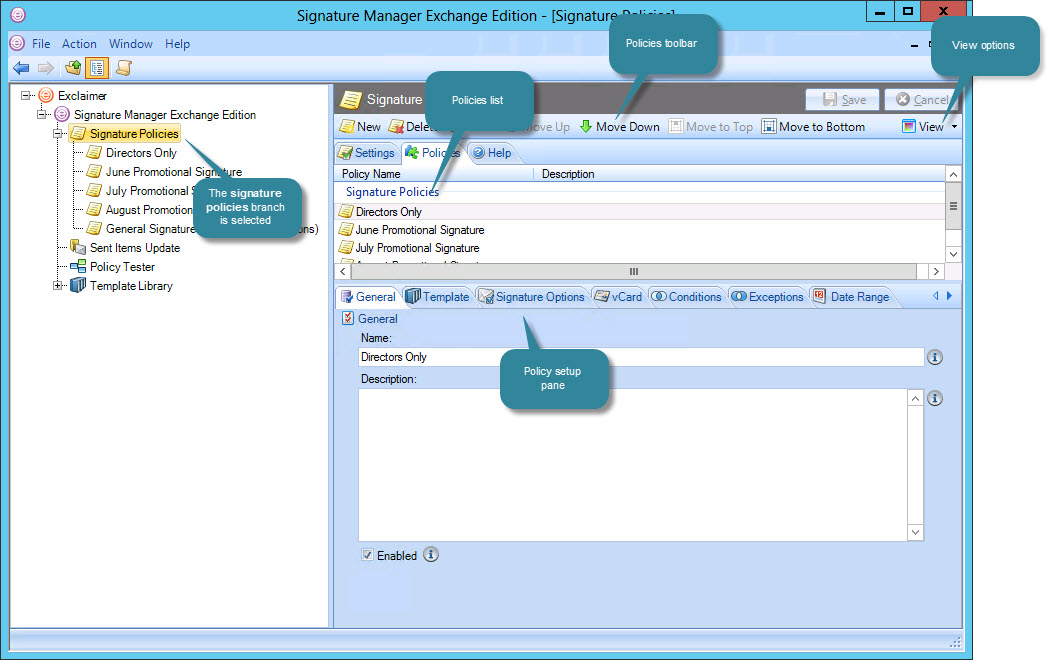
Task: Select July Promotional Signature list row
Action: coord(640,247)
